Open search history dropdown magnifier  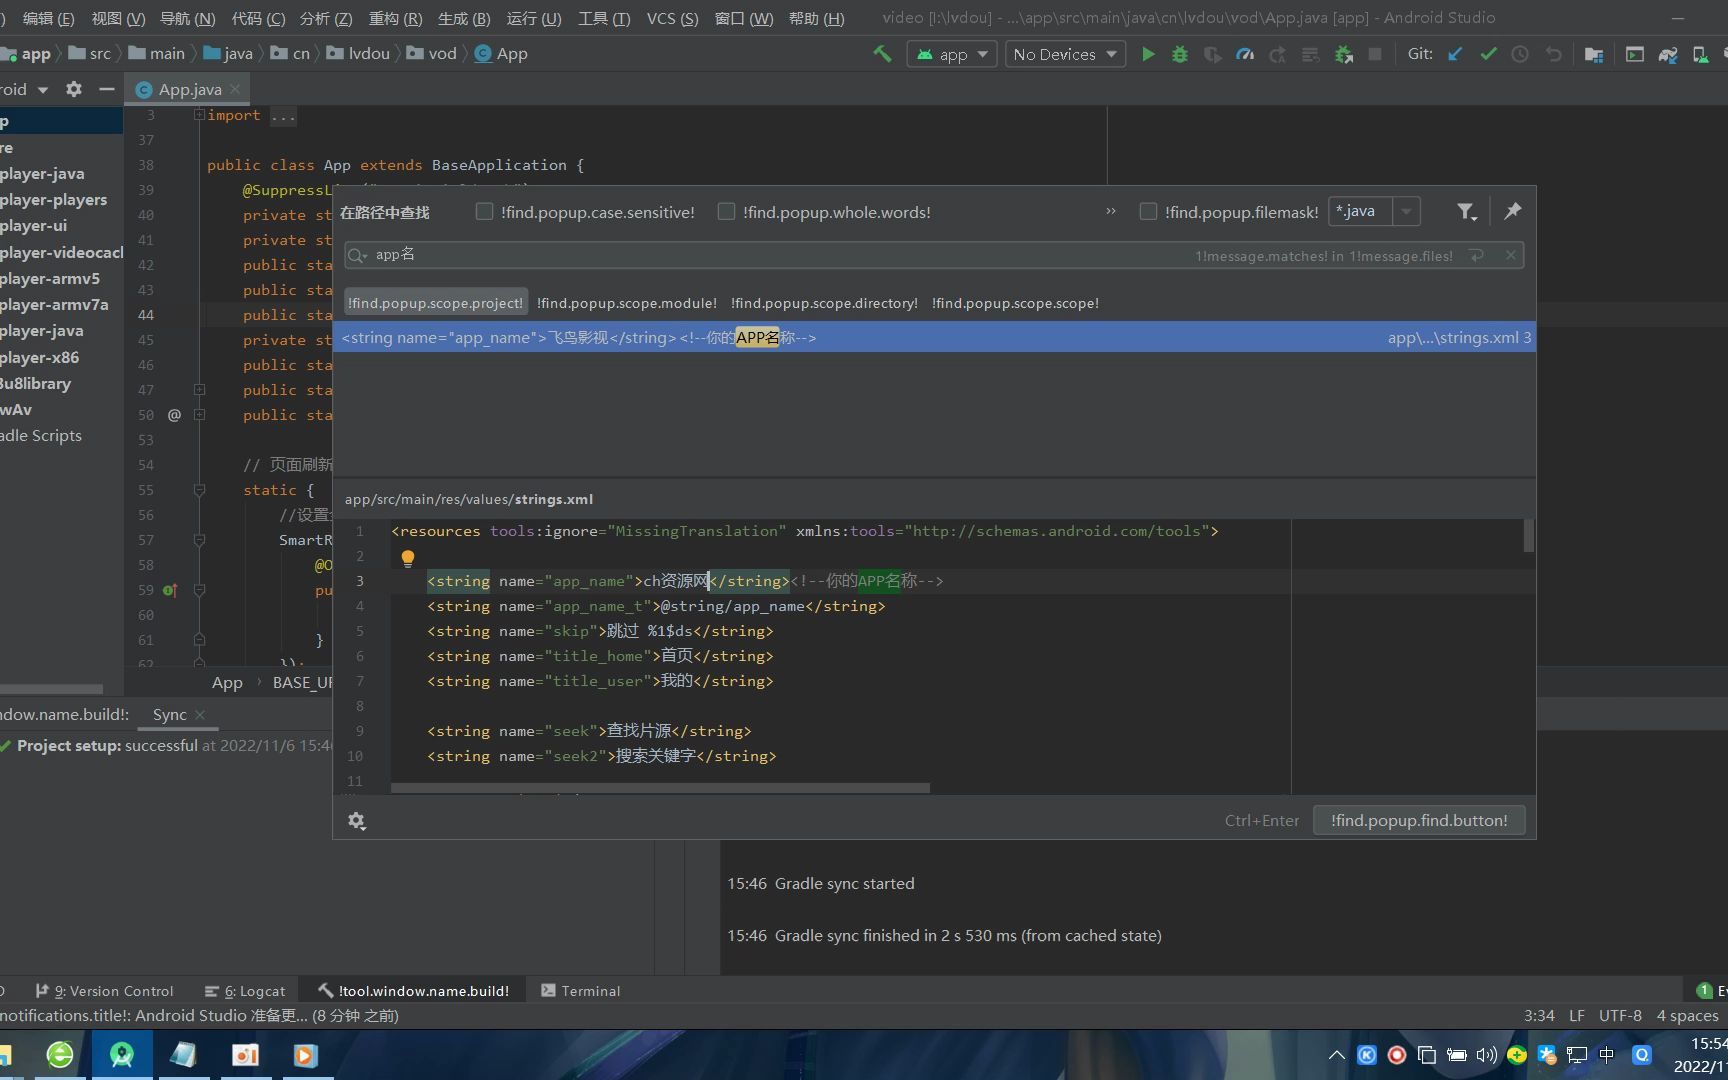357,255
